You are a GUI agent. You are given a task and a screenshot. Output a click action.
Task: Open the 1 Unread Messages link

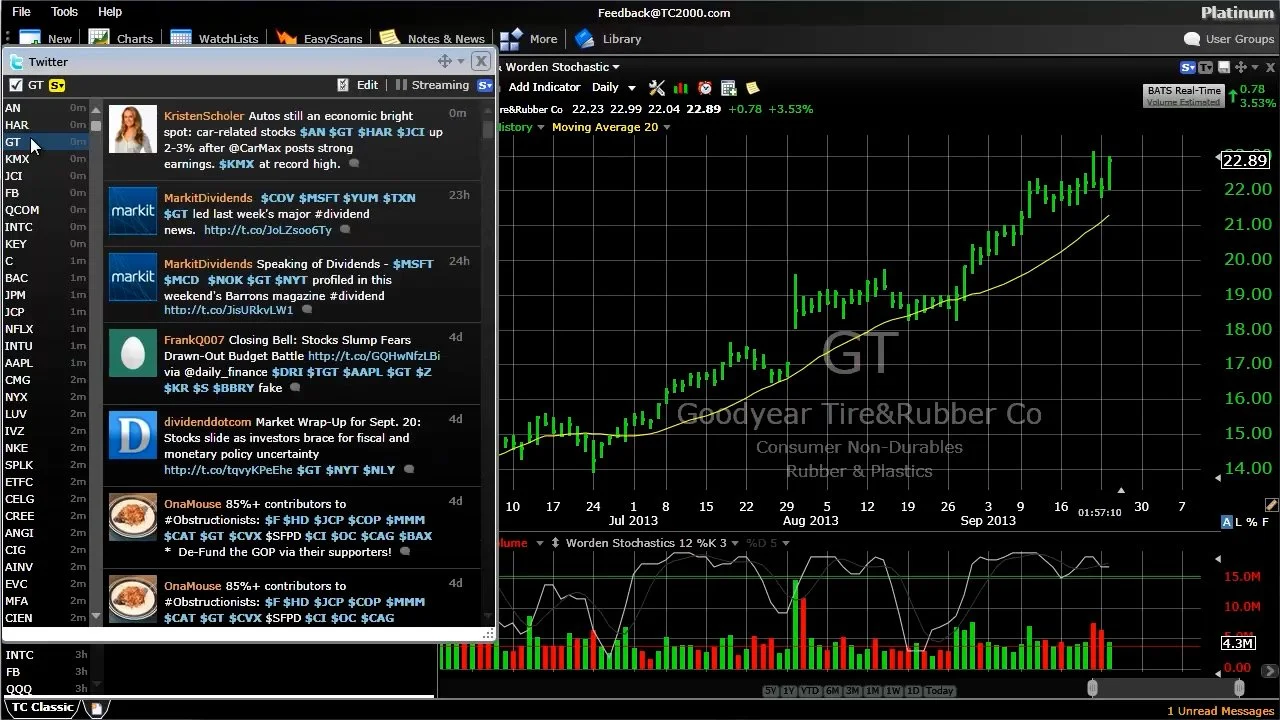(x=1220, y=711)
